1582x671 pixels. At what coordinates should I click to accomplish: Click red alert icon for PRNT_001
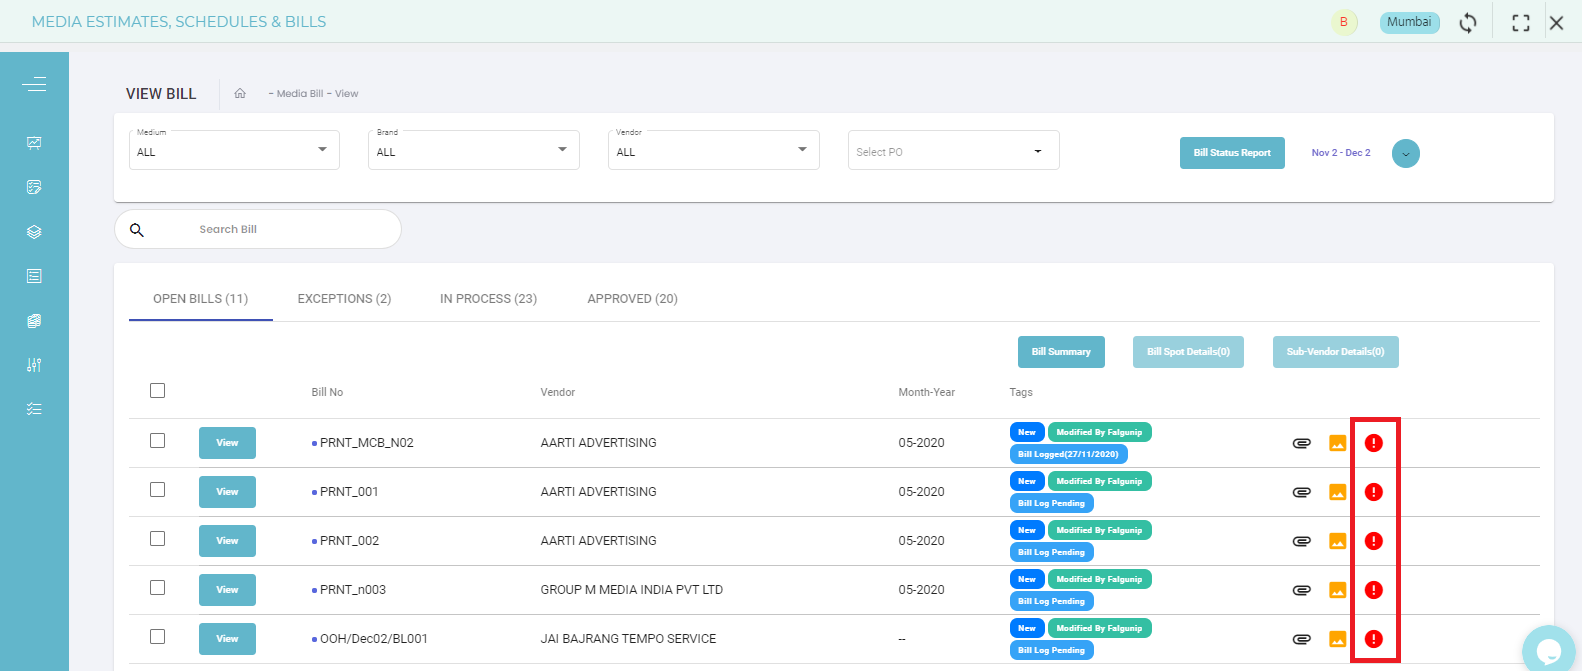[1374, 492]
